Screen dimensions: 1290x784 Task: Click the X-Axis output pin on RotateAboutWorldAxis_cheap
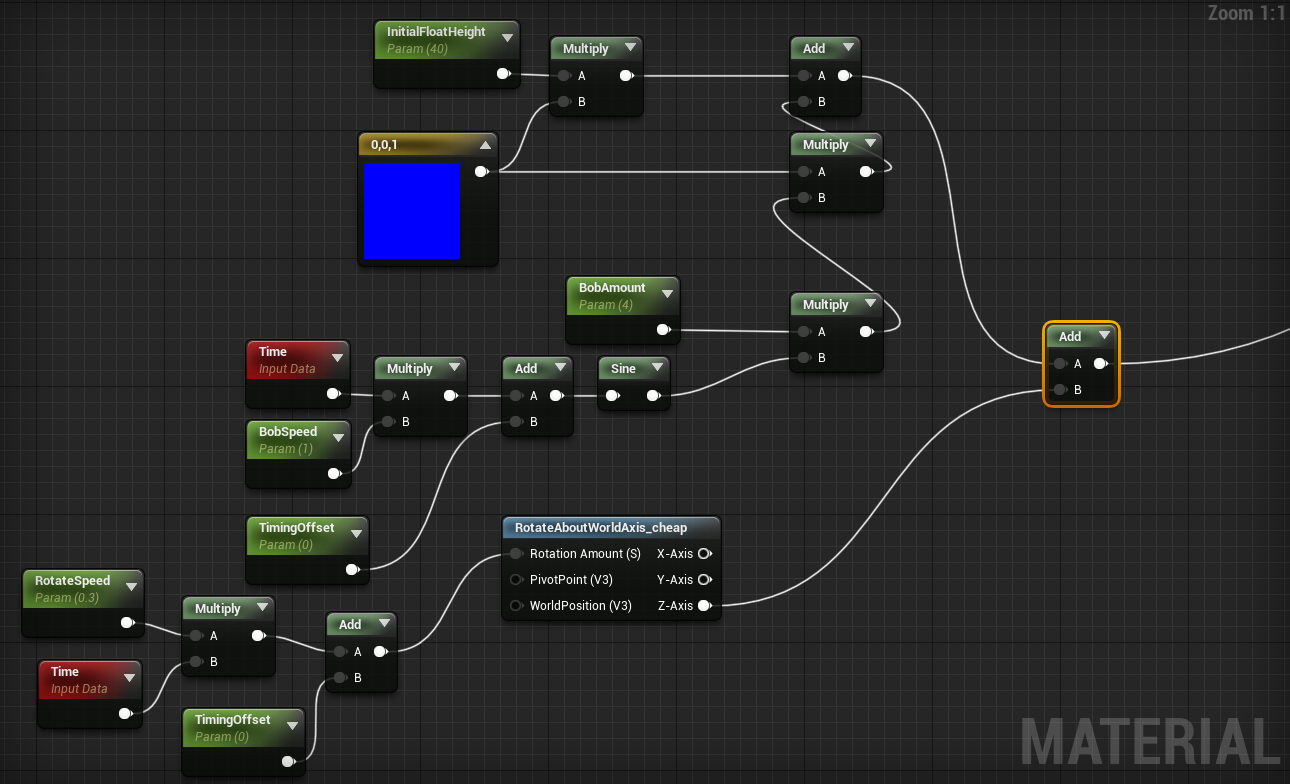coord(706,553)
